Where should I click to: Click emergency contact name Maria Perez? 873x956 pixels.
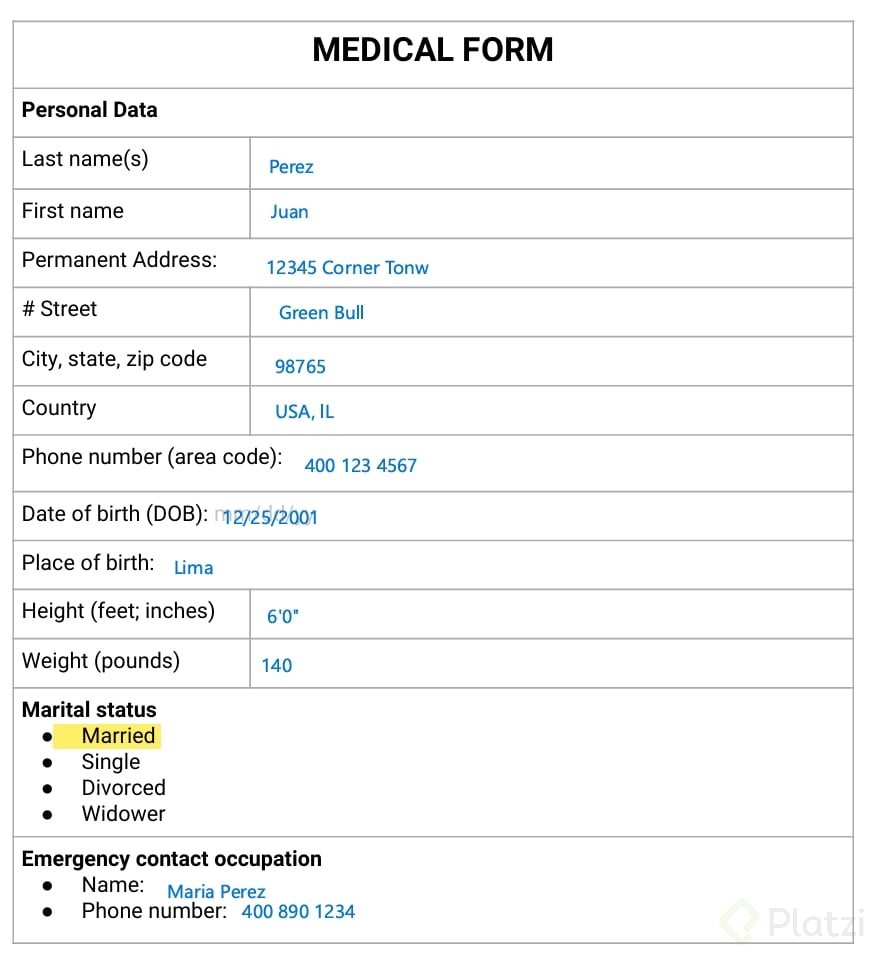click(216, 892)
